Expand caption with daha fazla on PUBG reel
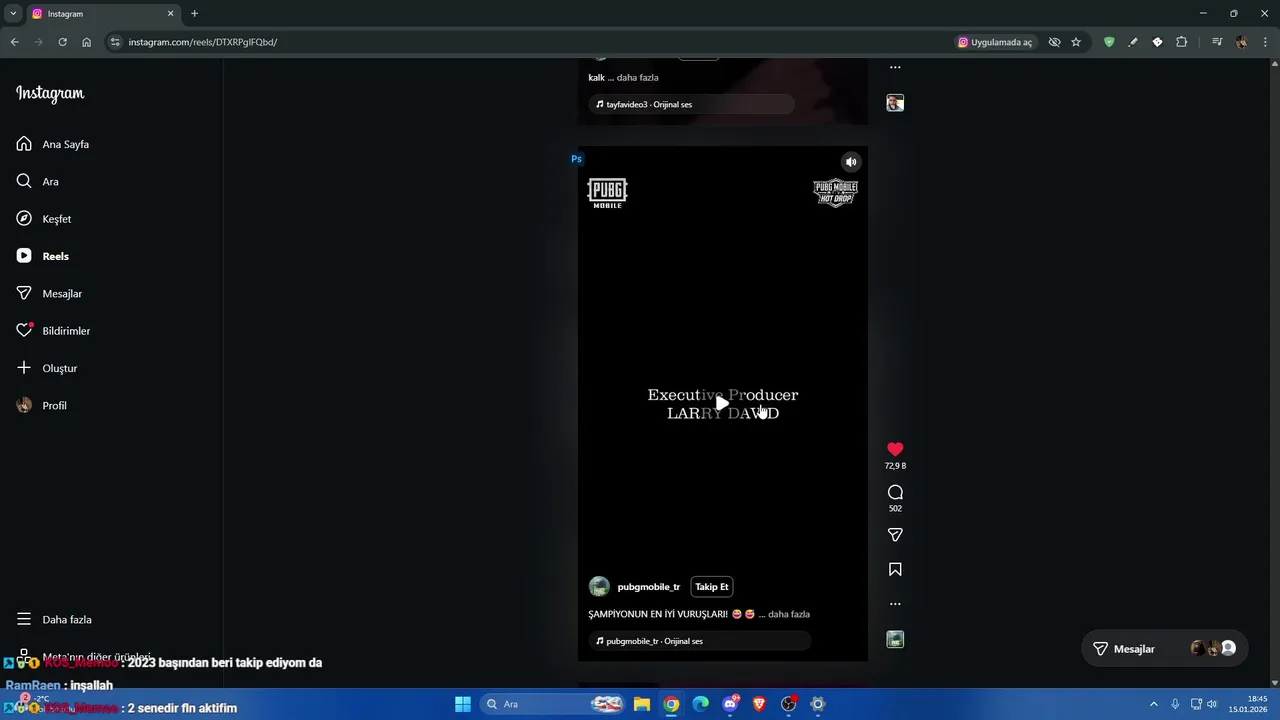 tap(788, 614)
